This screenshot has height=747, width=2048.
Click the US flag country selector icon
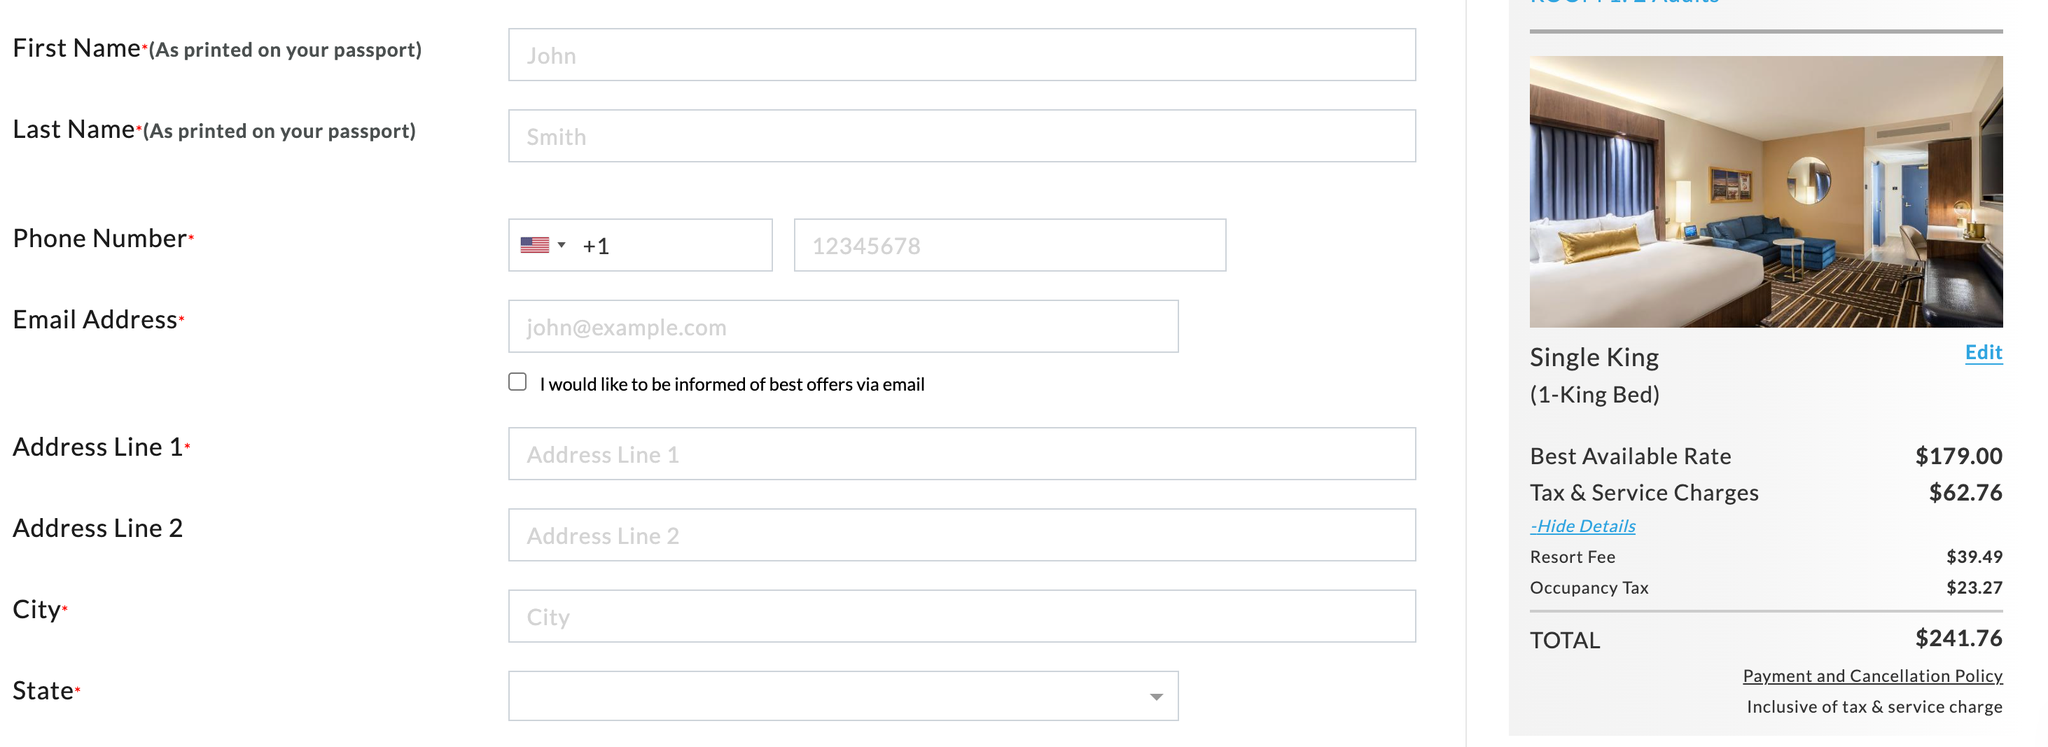click(x=535, y=245)
